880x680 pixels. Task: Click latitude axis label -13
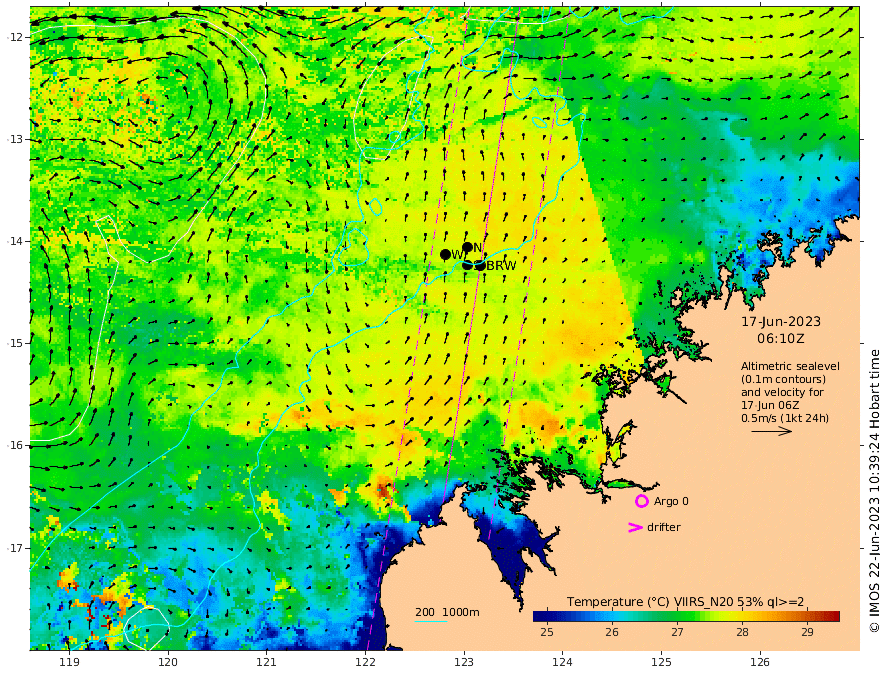[15, 139]
